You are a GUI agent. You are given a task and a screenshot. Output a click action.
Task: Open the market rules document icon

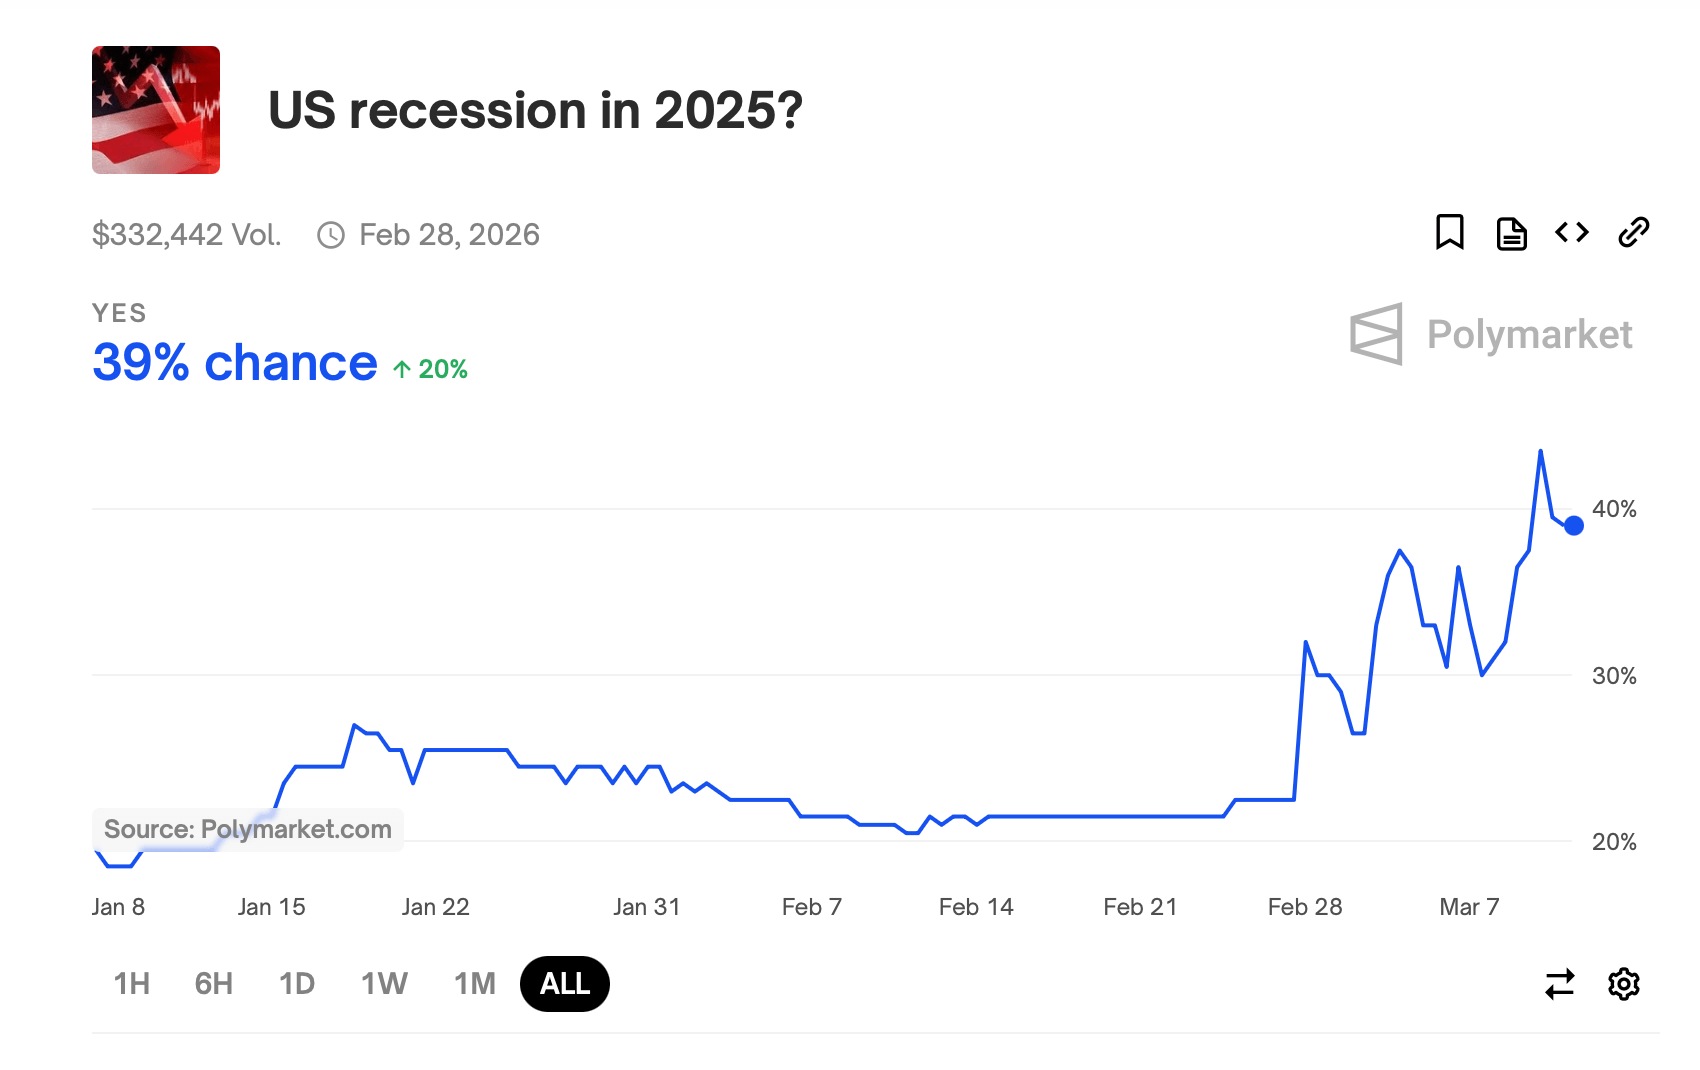1511,233
